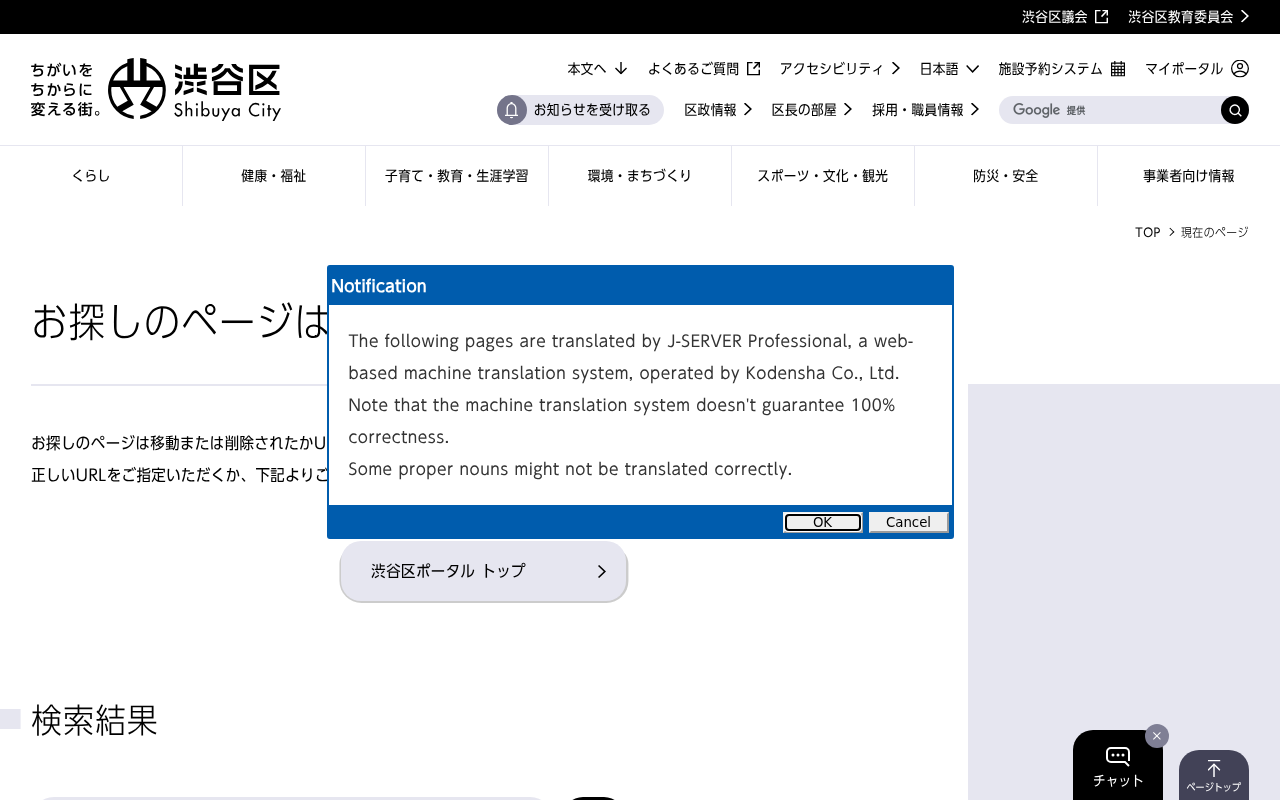
Task: Click the calendar icon beside 施設予約システム
Action: pyautogui.click(x=1118, y=68)
